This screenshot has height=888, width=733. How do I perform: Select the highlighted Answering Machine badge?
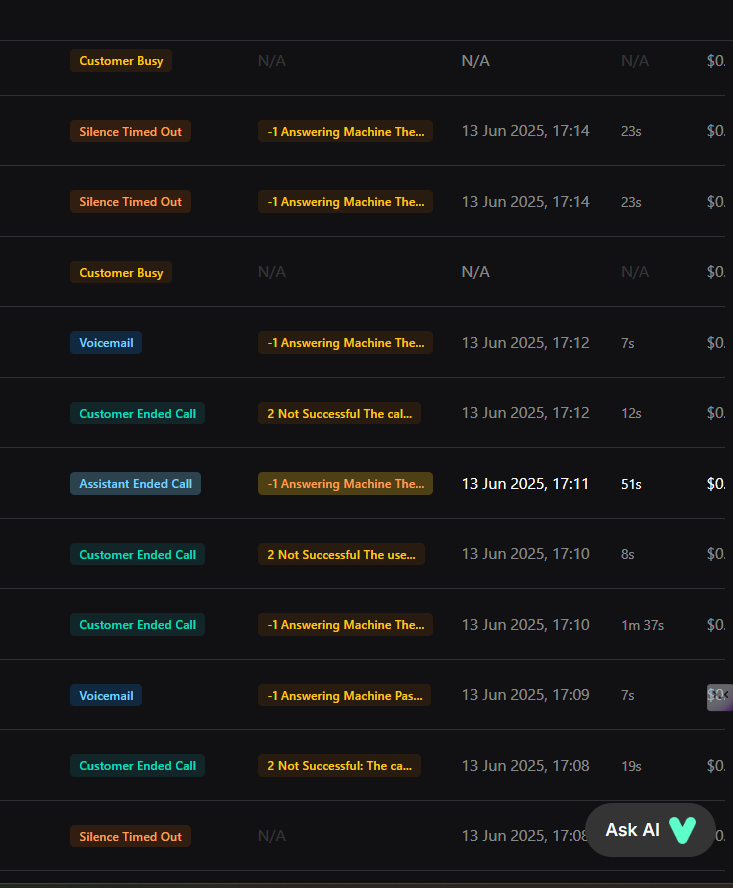tap(345, 484)
